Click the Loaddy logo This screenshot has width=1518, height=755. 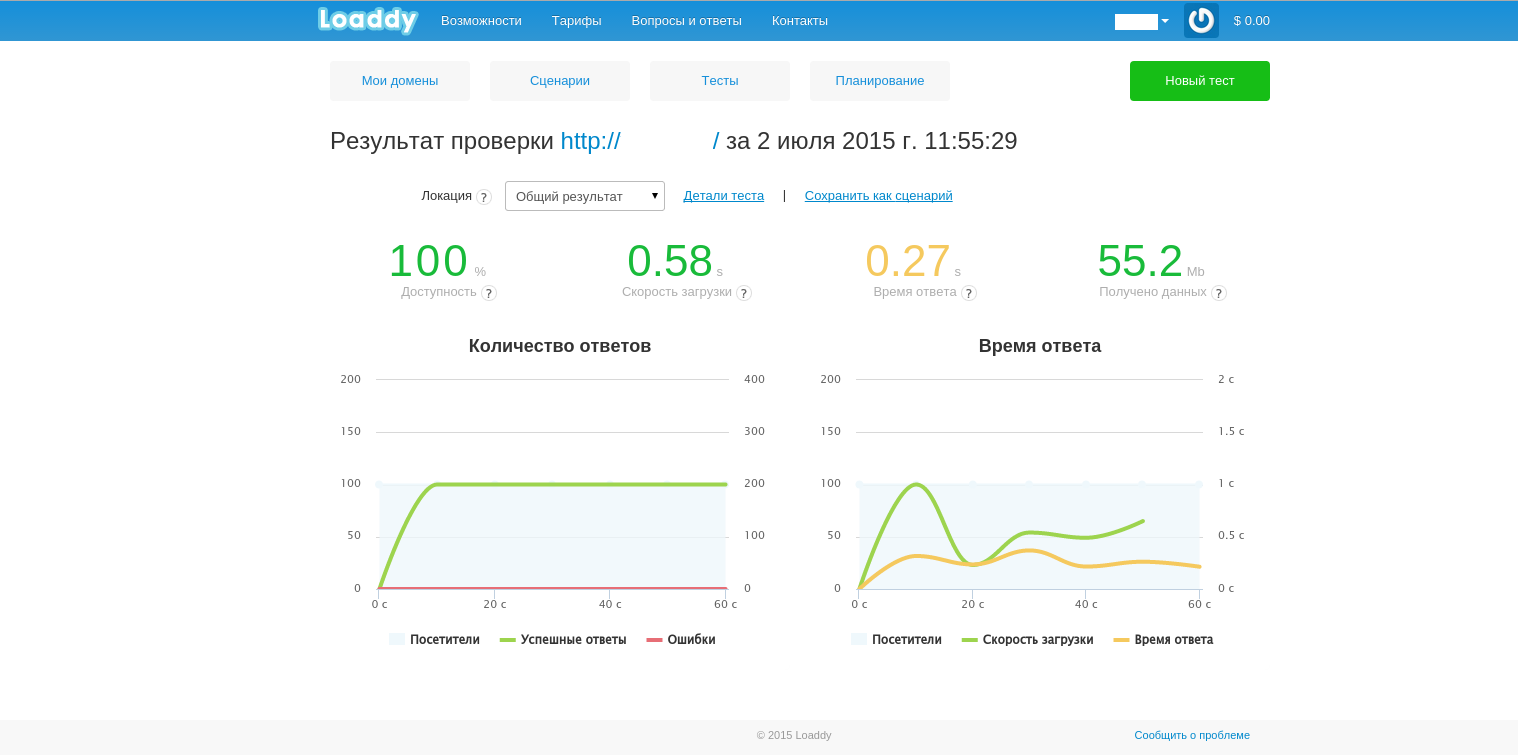tap(367, 20)
